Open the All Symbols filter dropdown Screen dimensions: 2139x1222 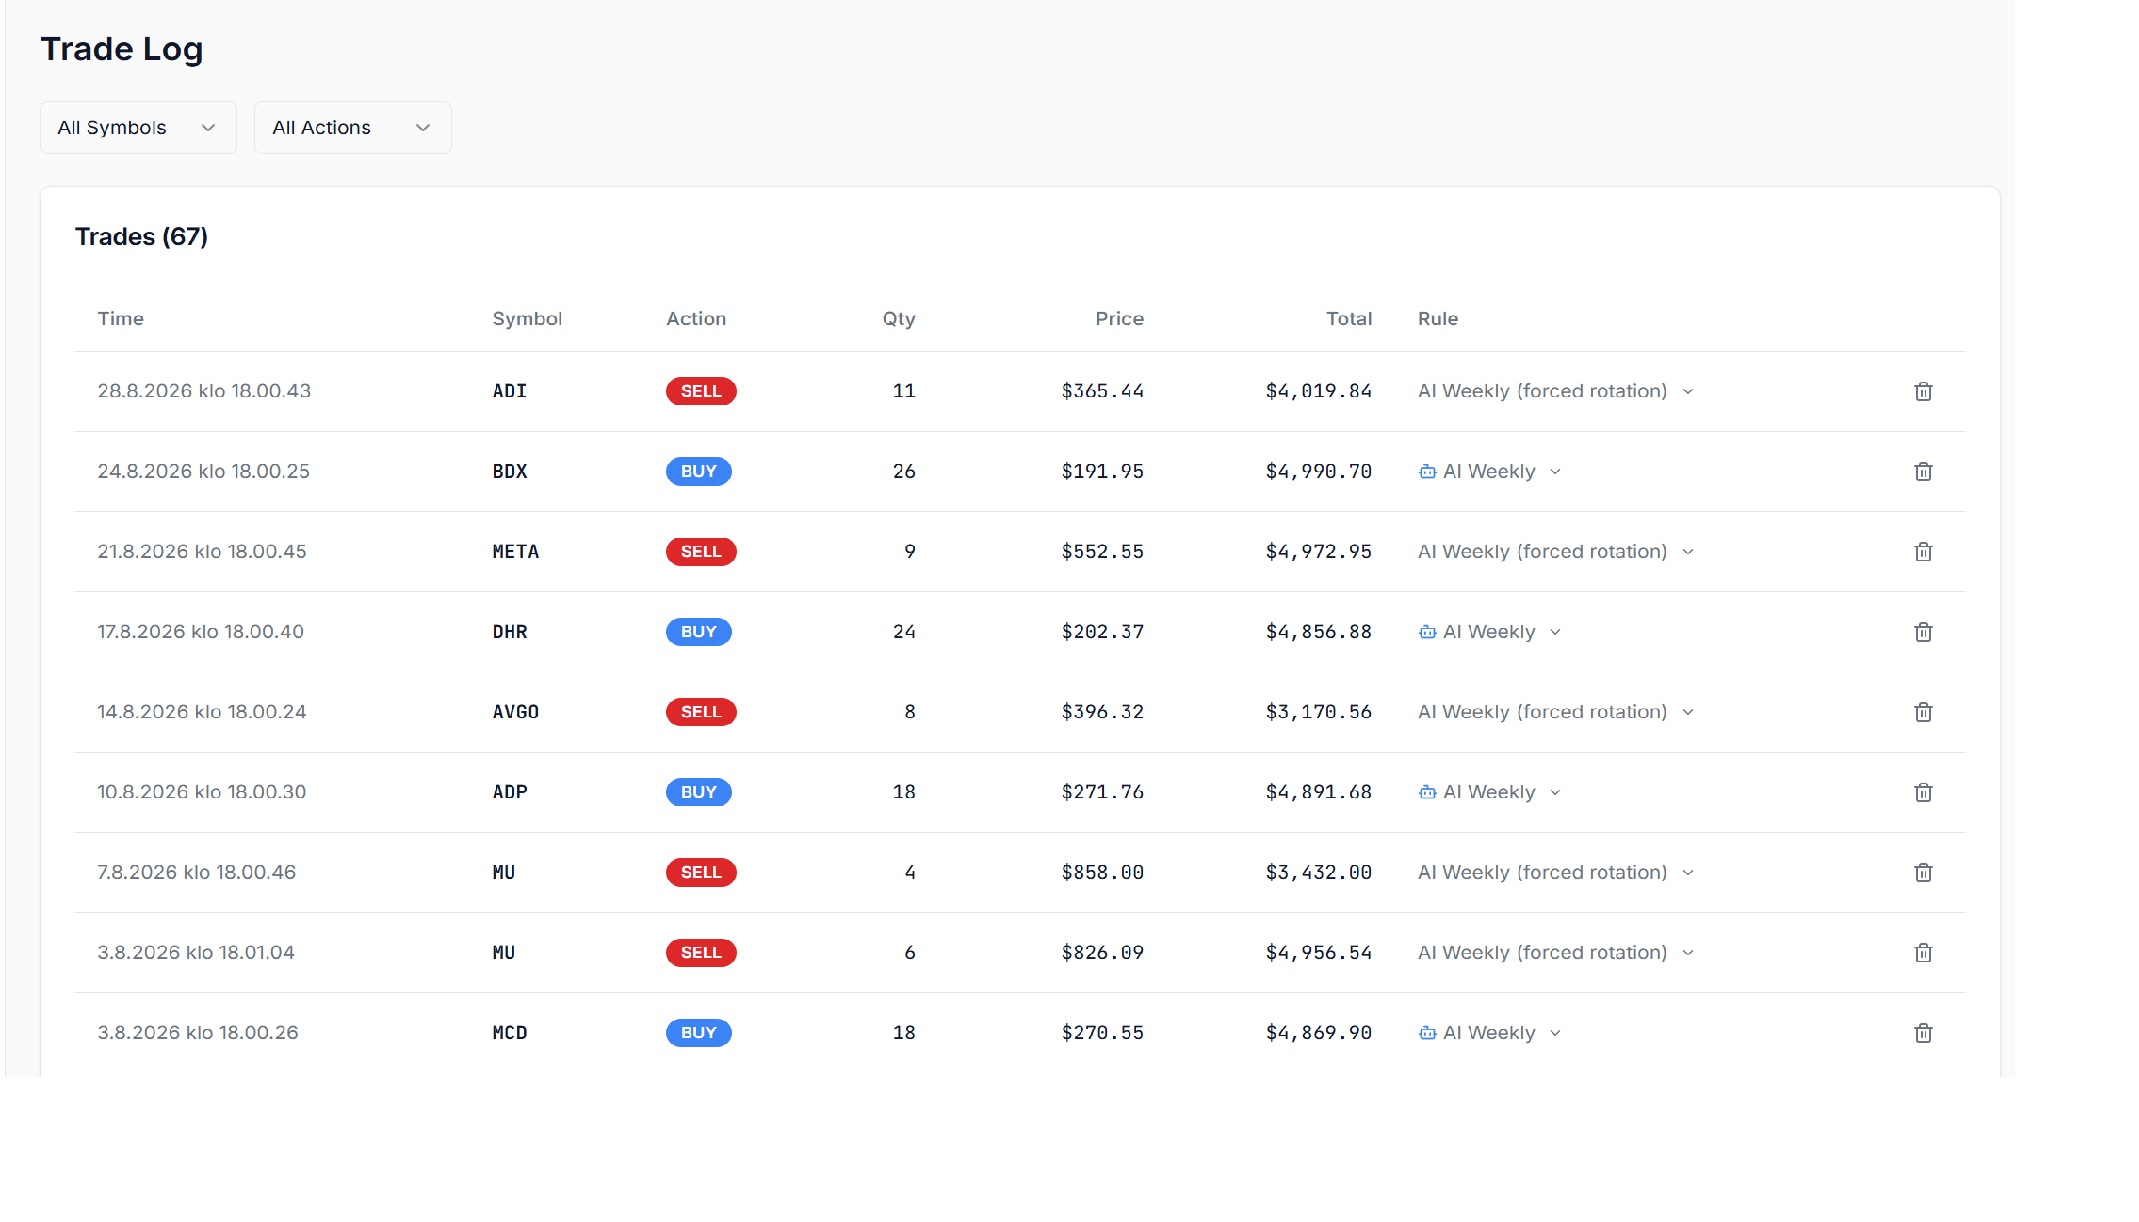(138, 127)
